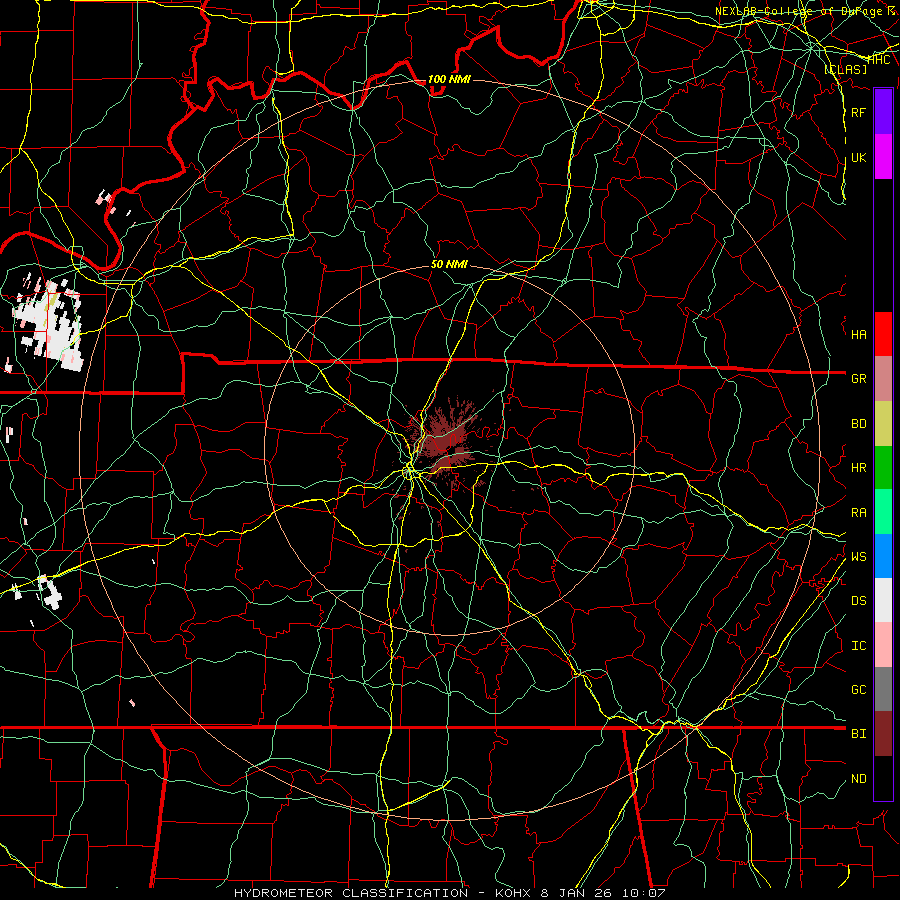This screenshot has height=900, width=900.
Task: Click the large white dry snow echo patch
Action: (49, 324)
